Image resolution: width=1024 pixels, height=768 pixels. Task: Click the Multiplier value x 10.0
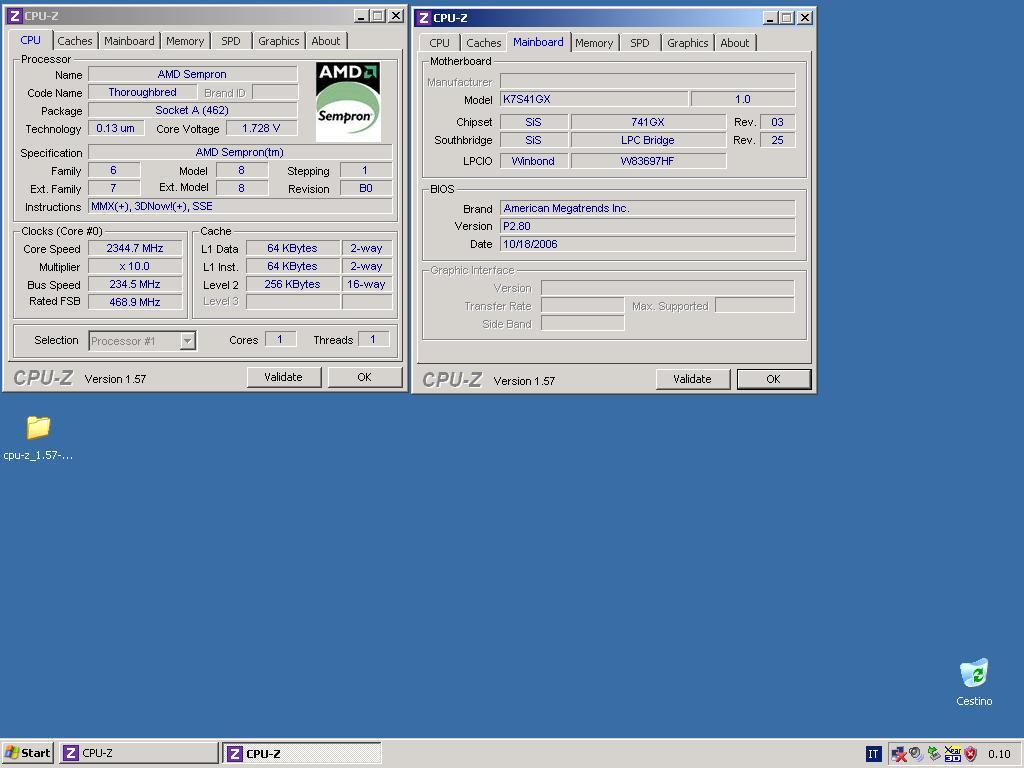click(135, 266)
